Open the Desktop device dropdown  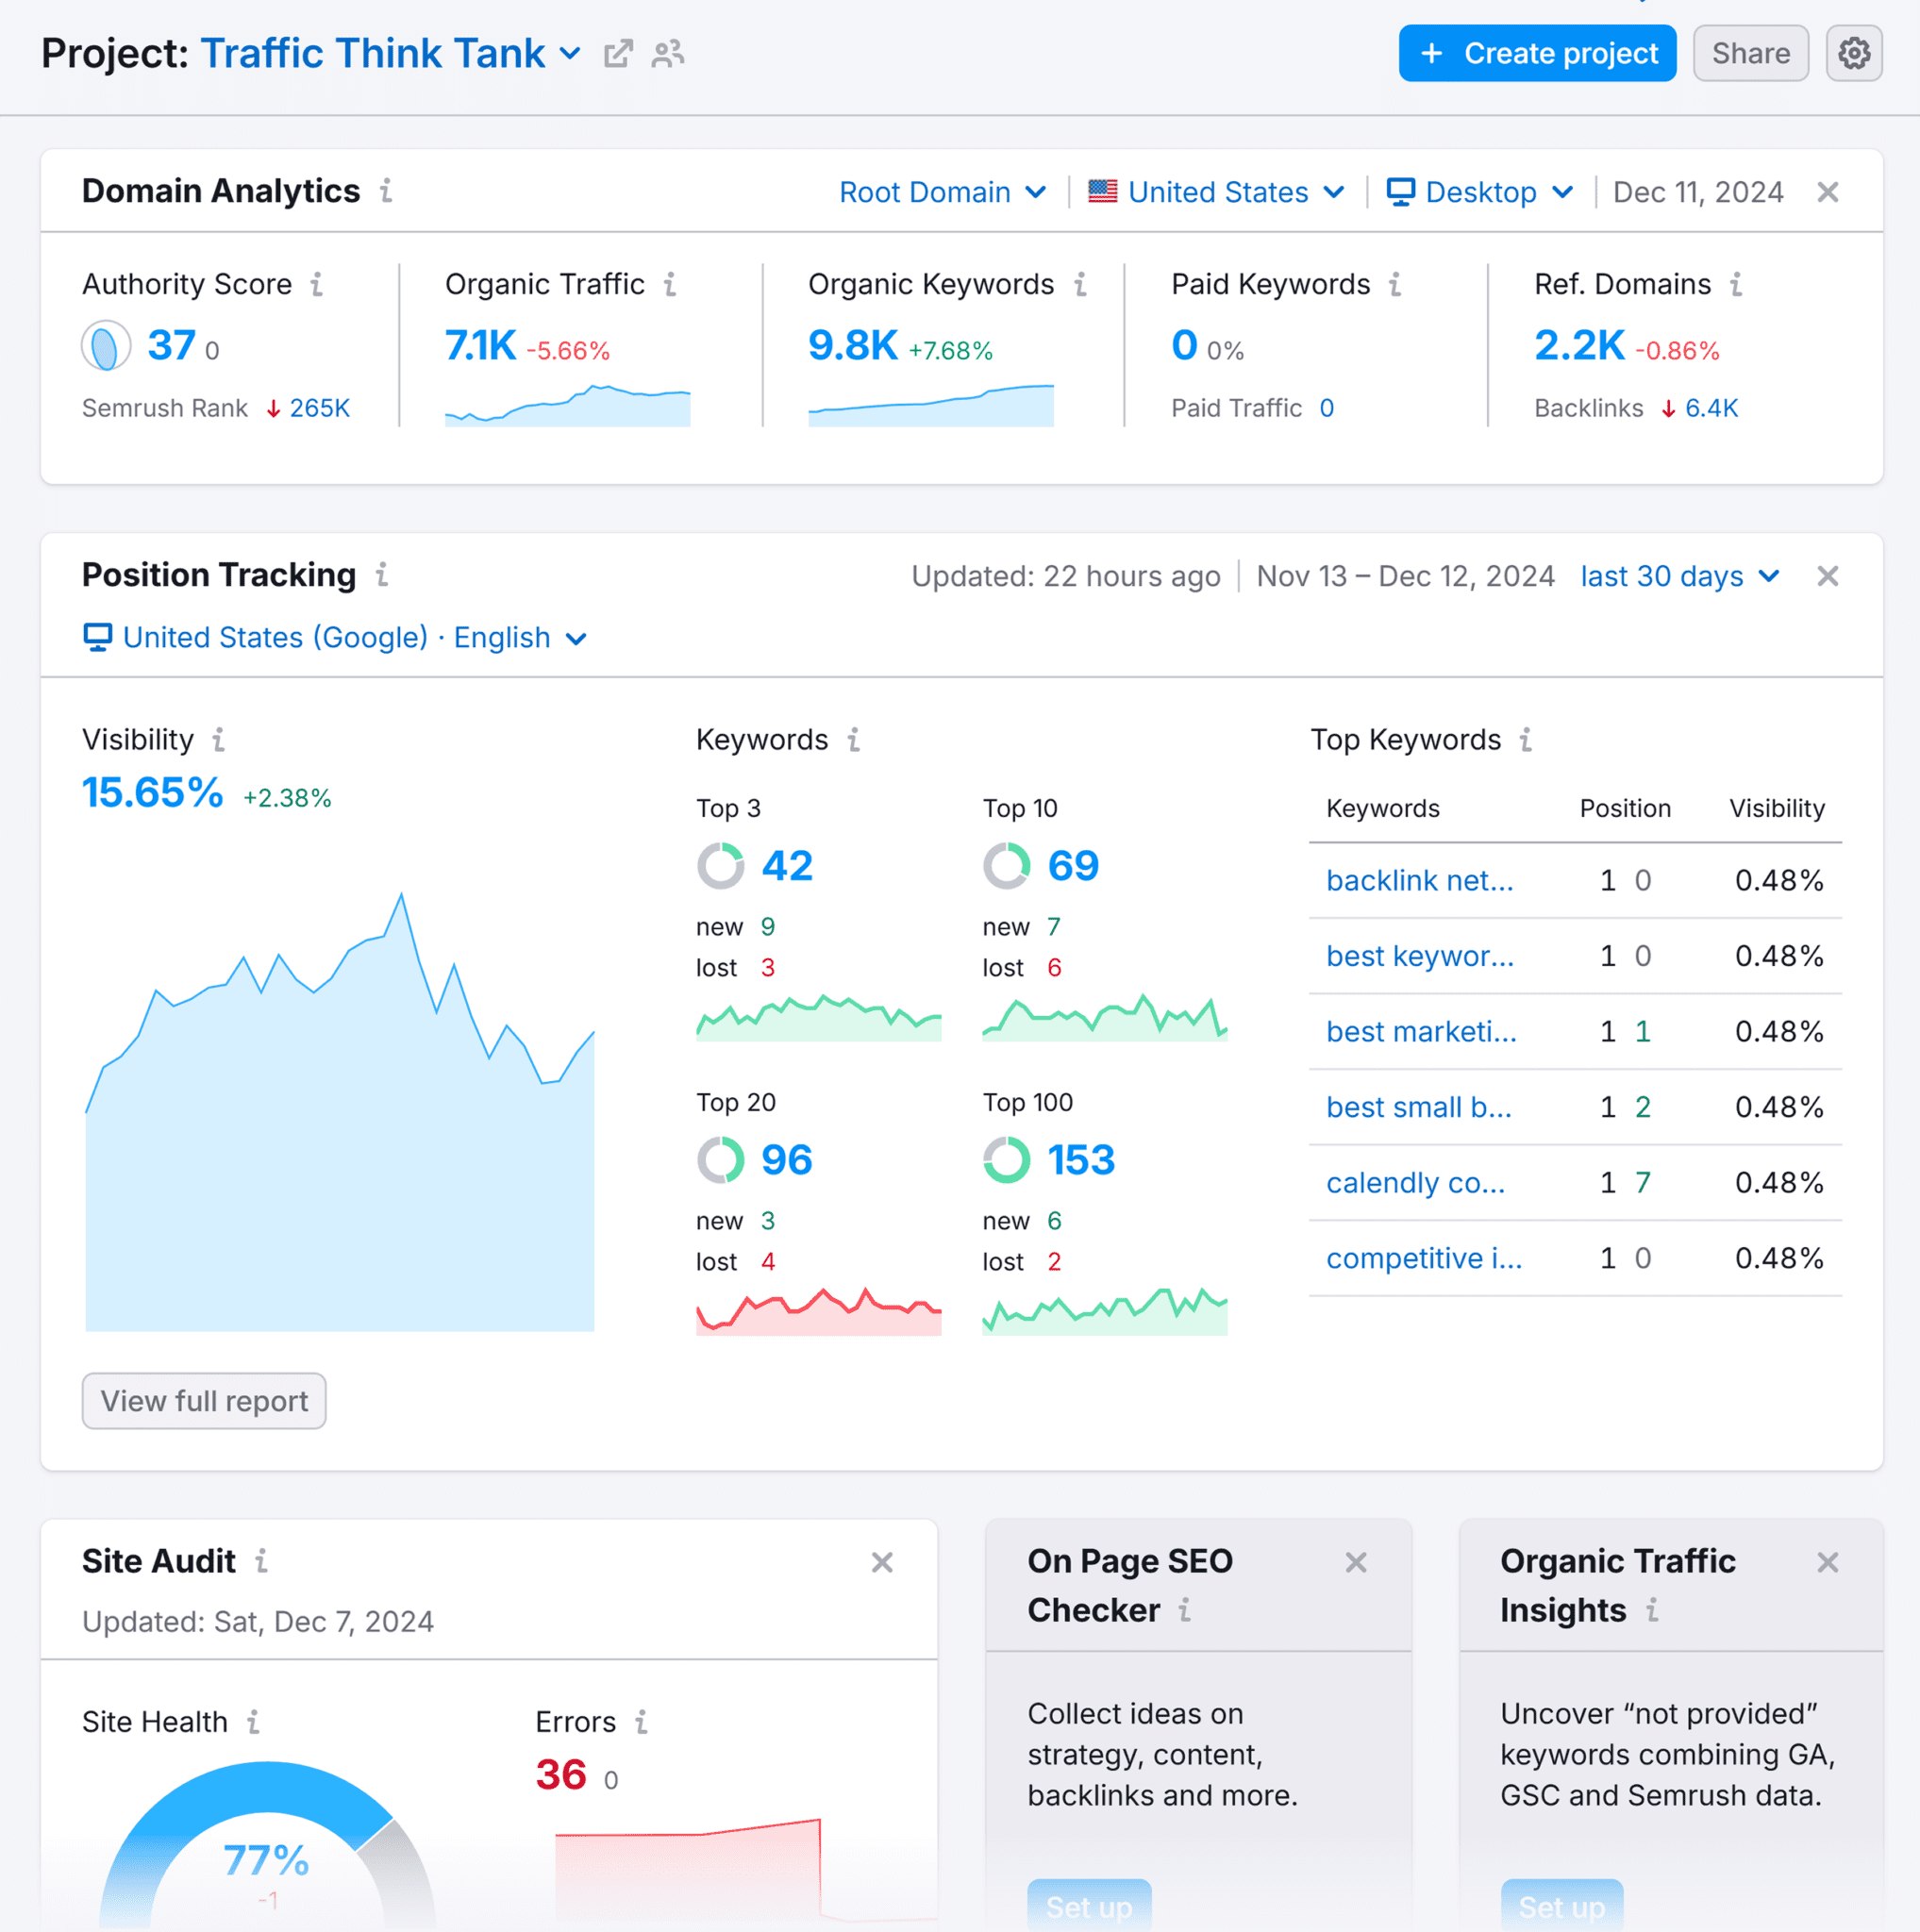(1481, 192)
